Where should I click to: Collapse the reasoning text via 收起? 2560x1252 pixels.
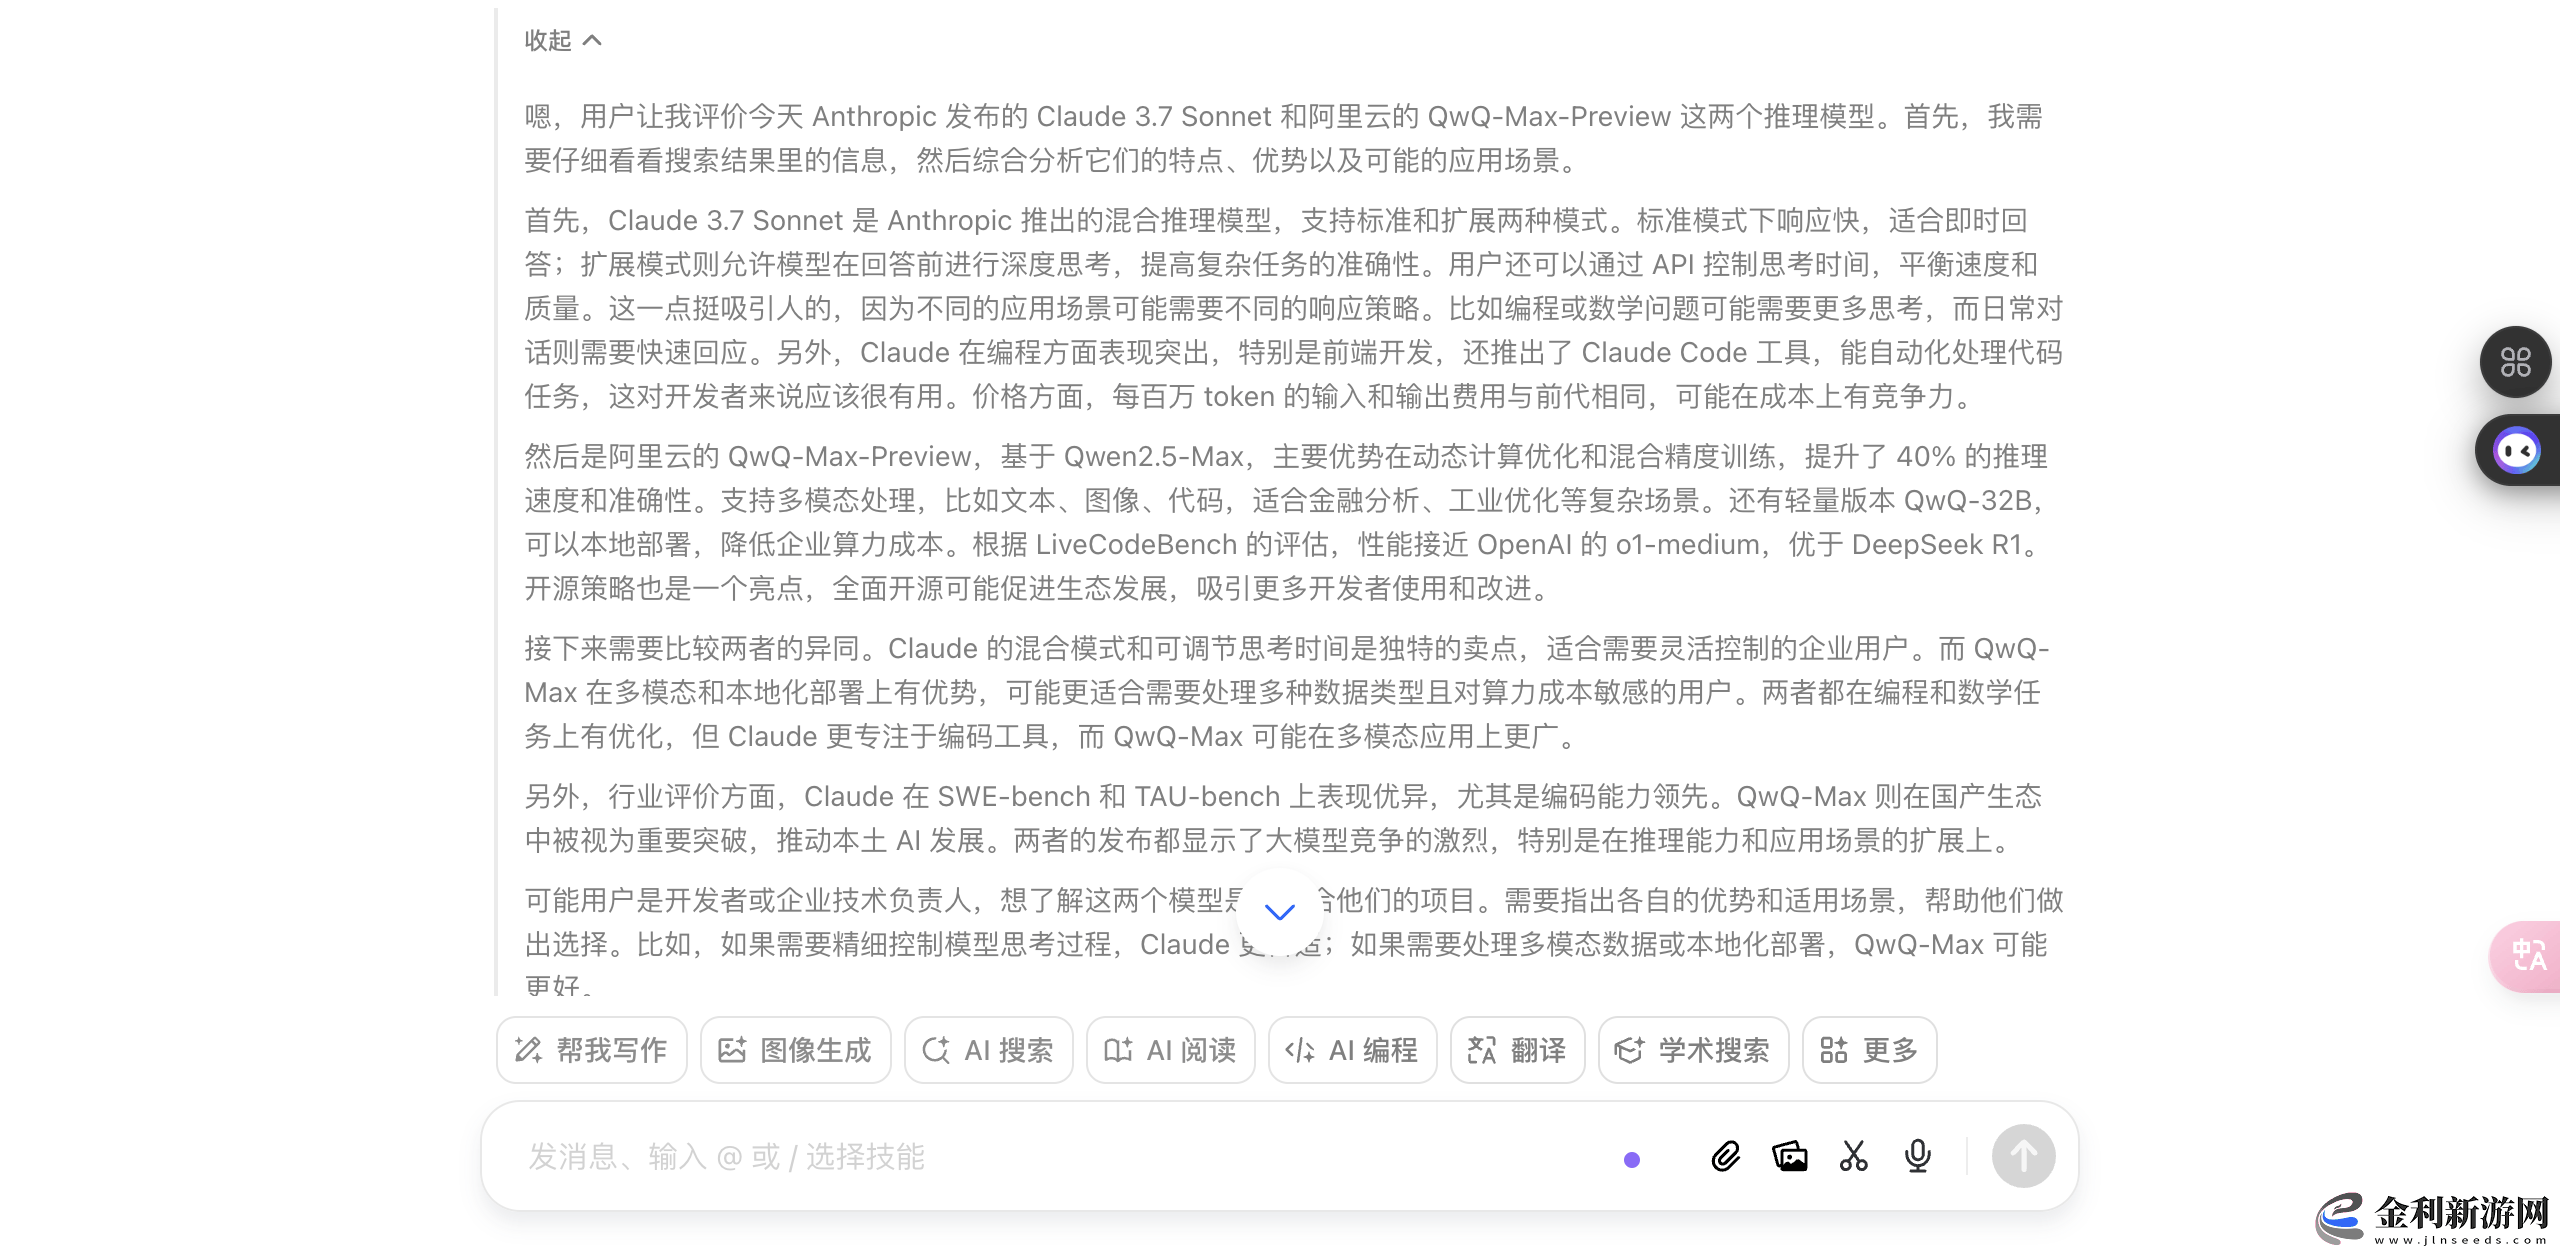click(x=562, y=40)
